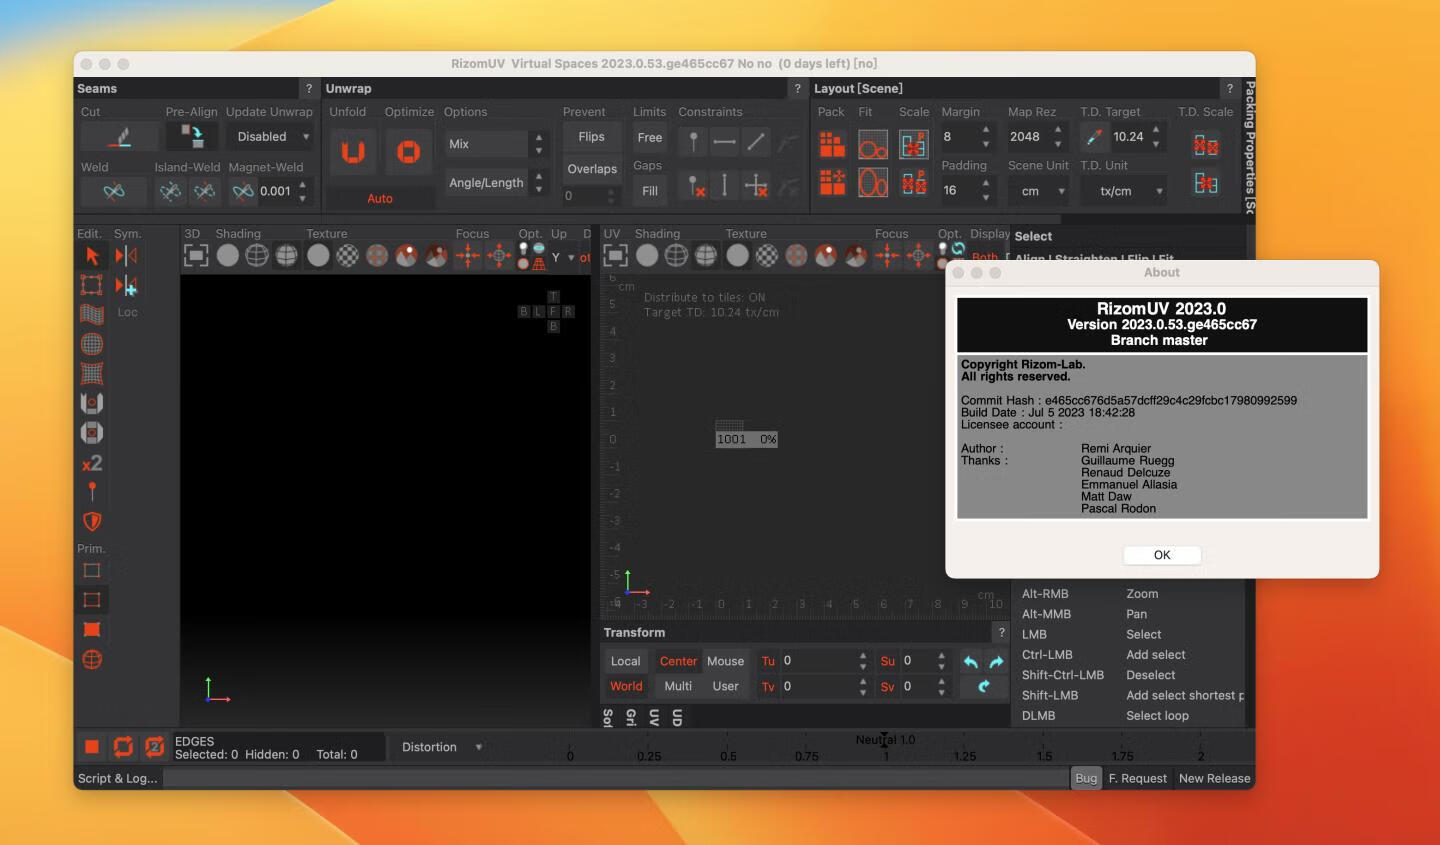Open the Sol vertical tab
Image resolution: width=1440 pixels, height=845 pixels.
(608, 718)
